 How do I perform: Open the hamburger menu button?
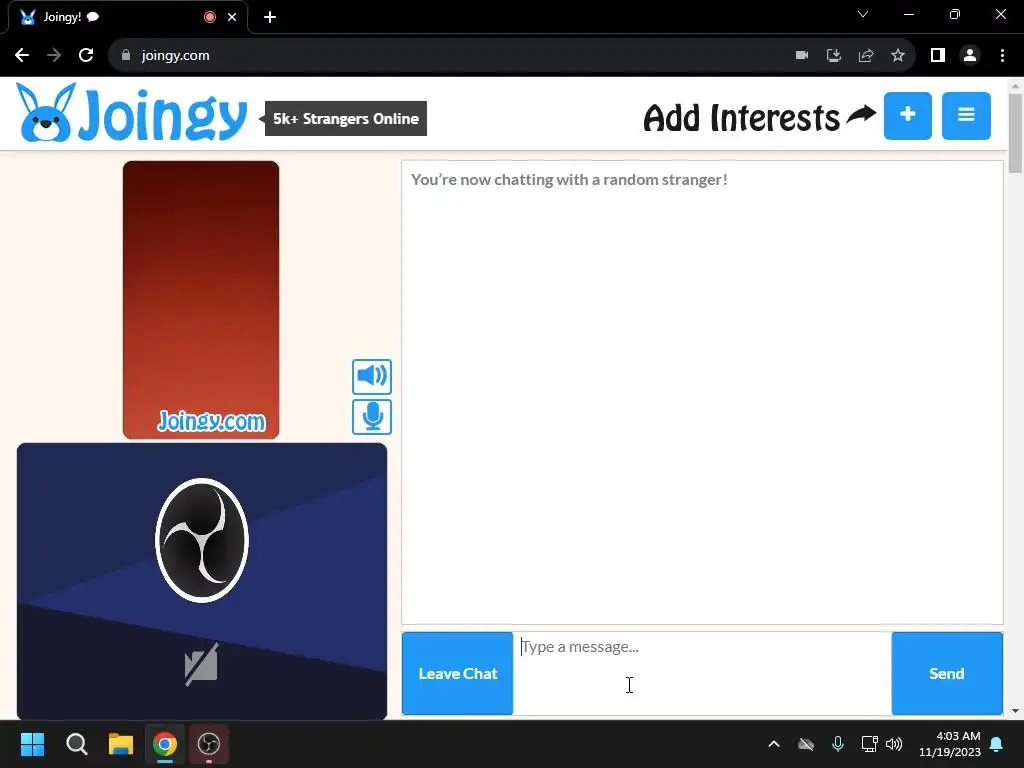click(x=966, y=116)
